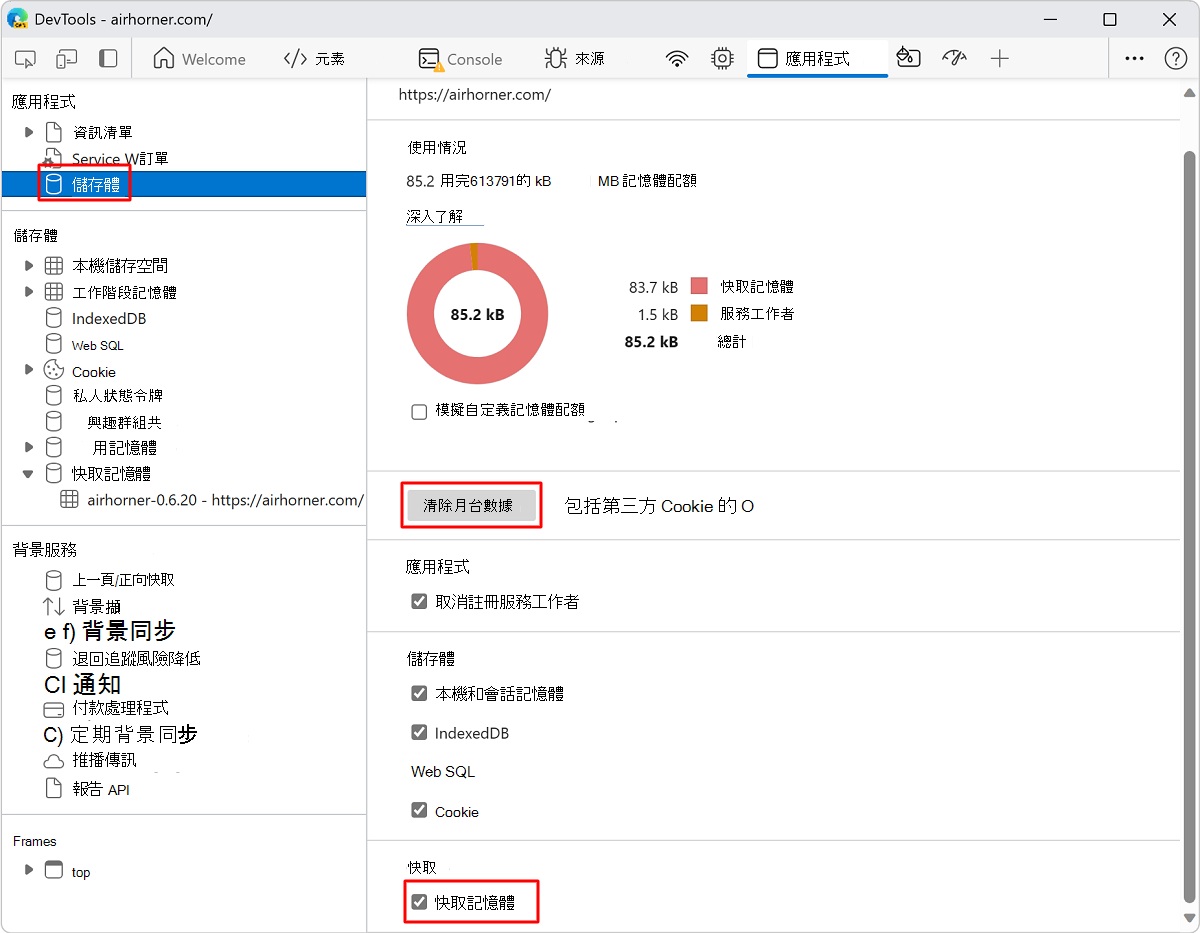
Task: Open the 深入了解 link
Action: (443, 215)
